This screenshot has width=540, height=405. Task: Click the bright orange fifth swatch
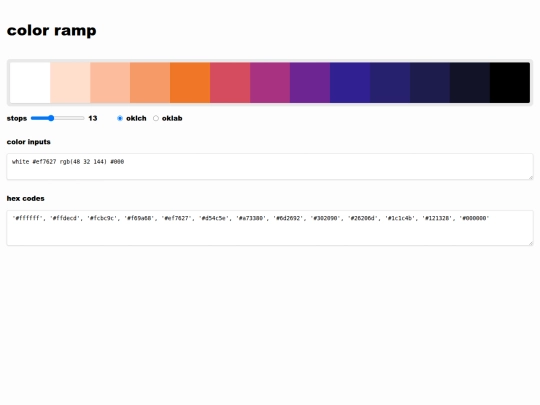[190, 83]
